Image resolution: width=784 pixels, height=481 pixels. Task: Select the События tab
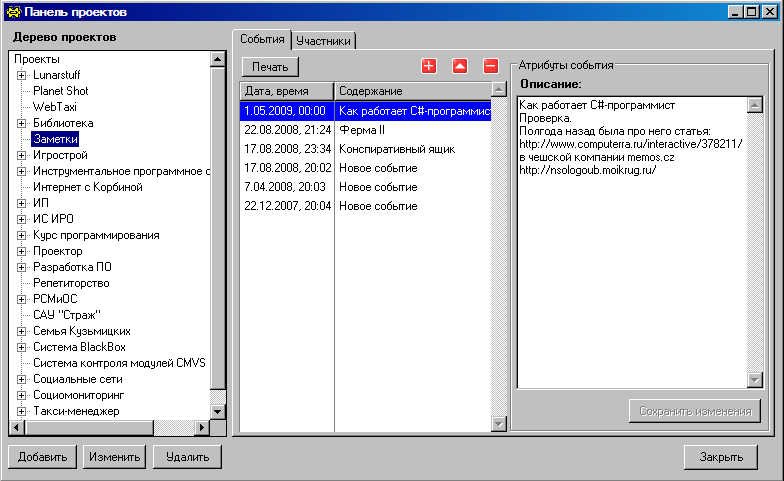click(262, 39)
